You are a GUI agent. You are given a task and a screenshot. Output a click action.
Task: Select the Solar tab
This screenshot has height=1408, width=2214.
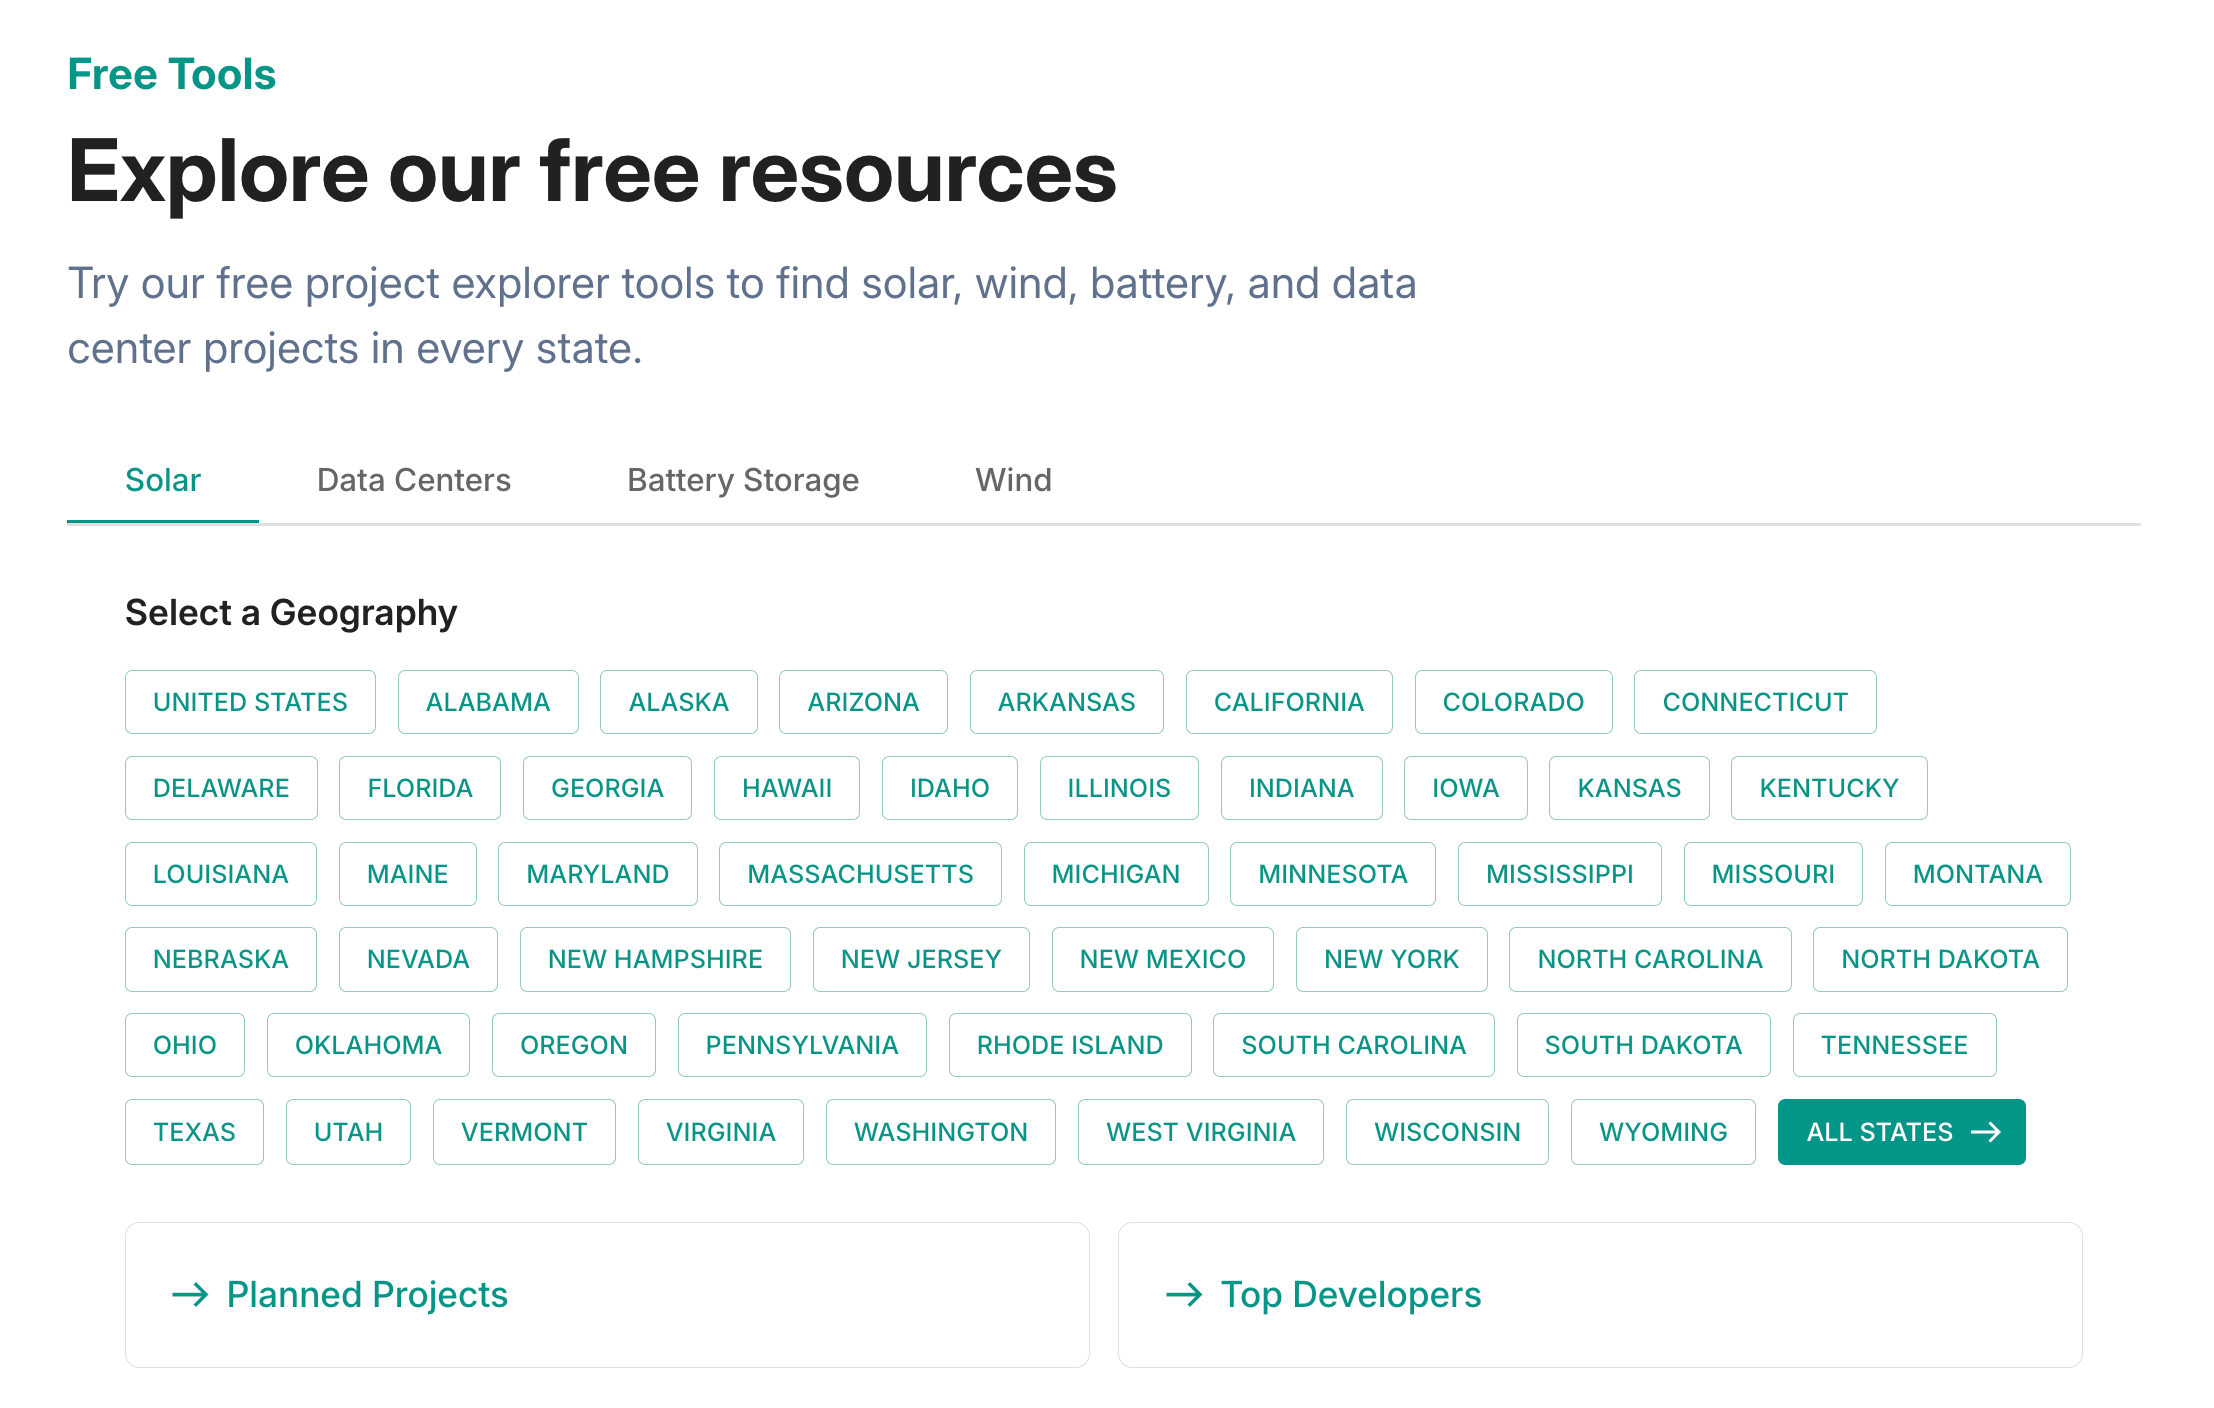pyautogui.click(x=163, y=480)
